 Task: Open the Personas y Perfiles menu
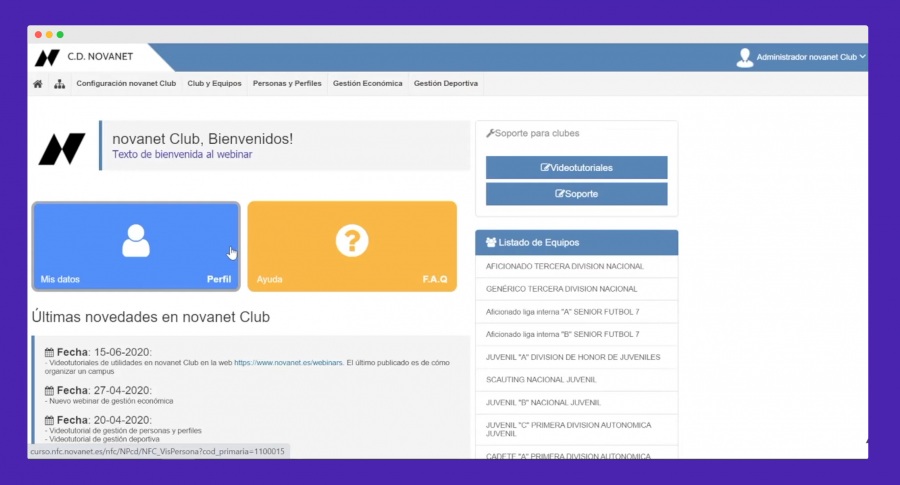(287, 83)
